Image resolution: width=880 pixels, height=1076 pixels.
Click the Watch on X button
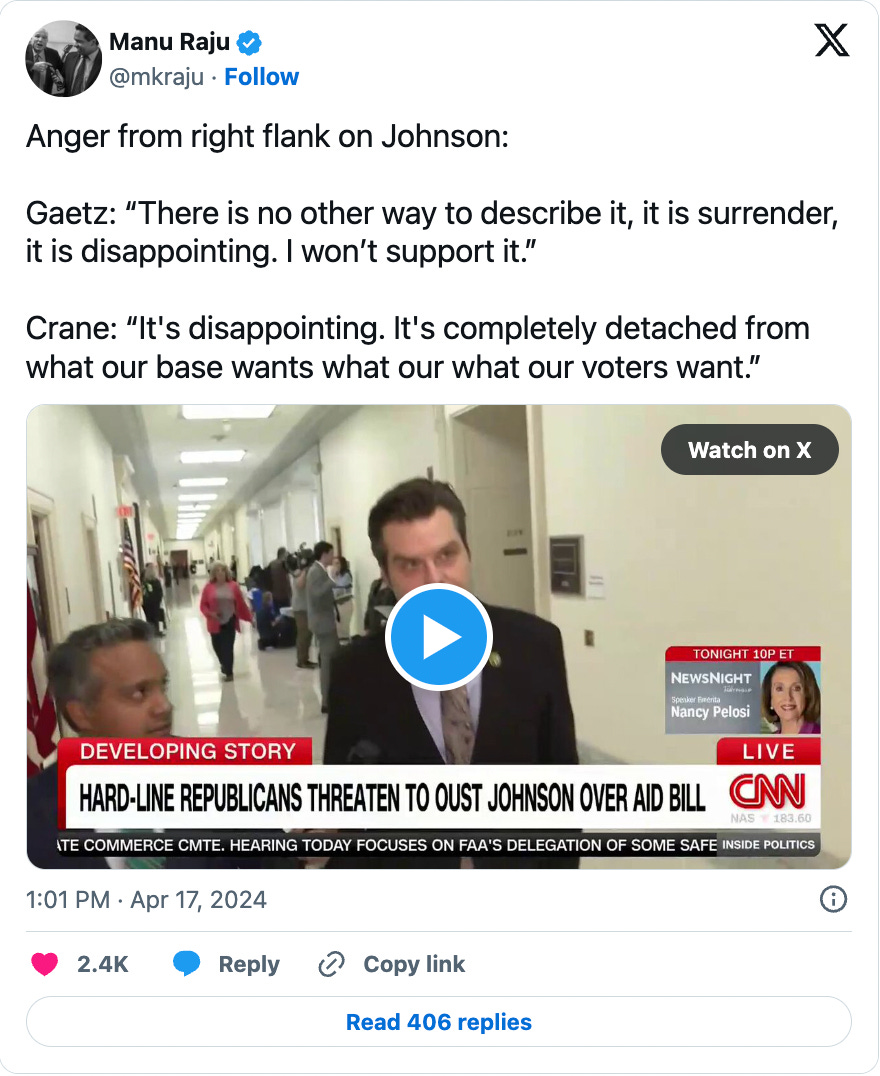click(x=750, y=449)
